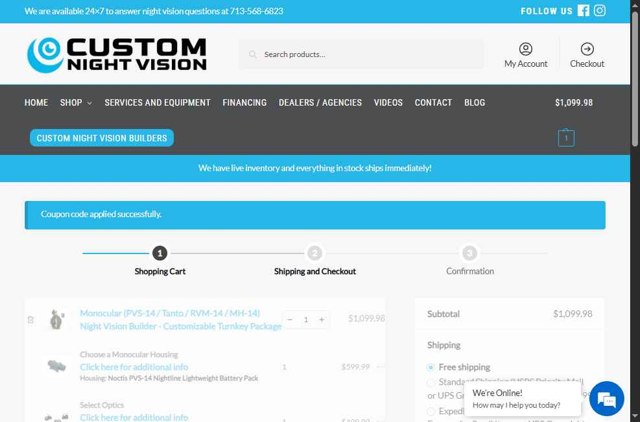The width and height of the screenshot is (640, 422).
Task: Open Services and Equipment menu
Action: click(157, 102)
